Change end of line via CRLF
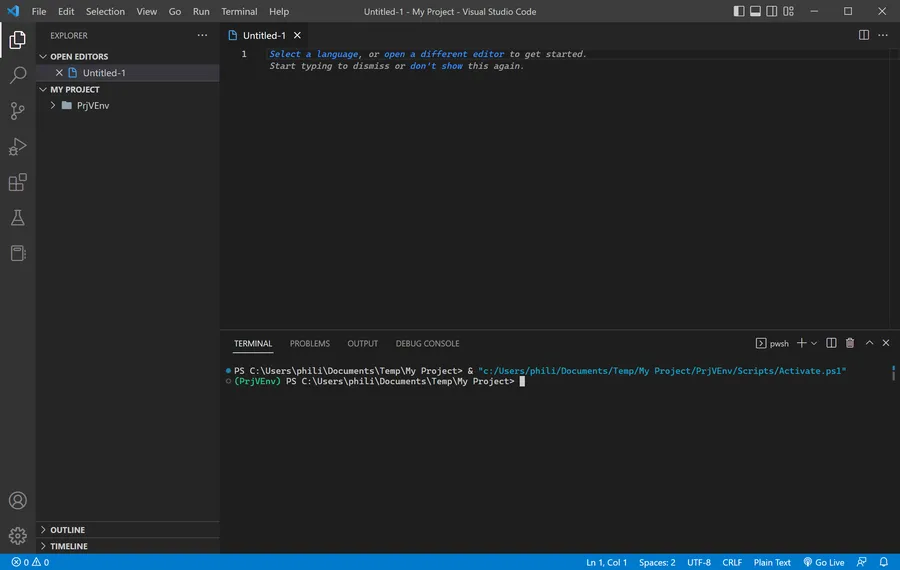The width and height of the screenshot is (900, 570). (732, 562)
